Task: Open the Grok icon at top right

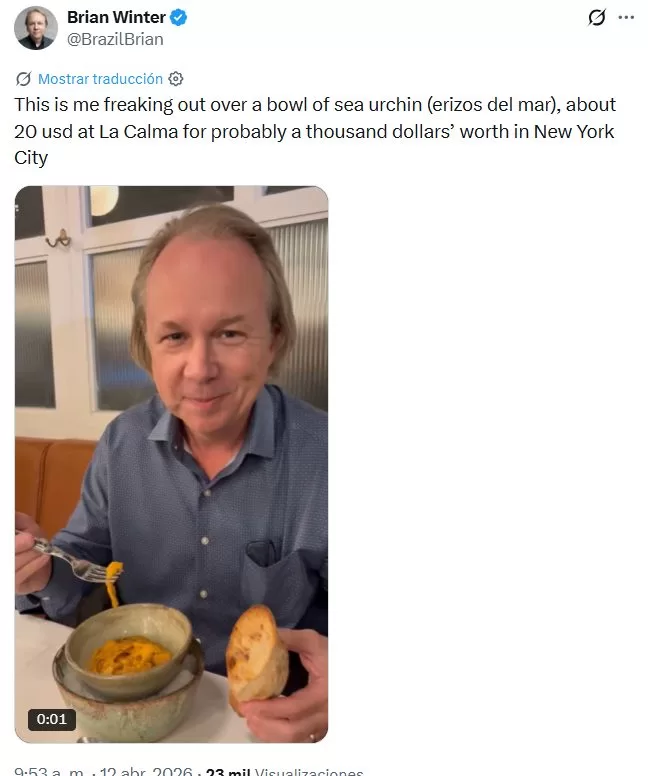Action: (x=597, y=18)
